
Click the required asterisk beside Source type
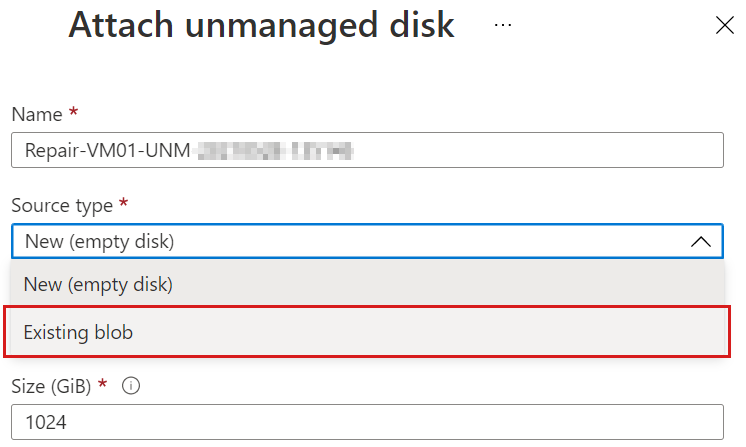tap(123, 204)
